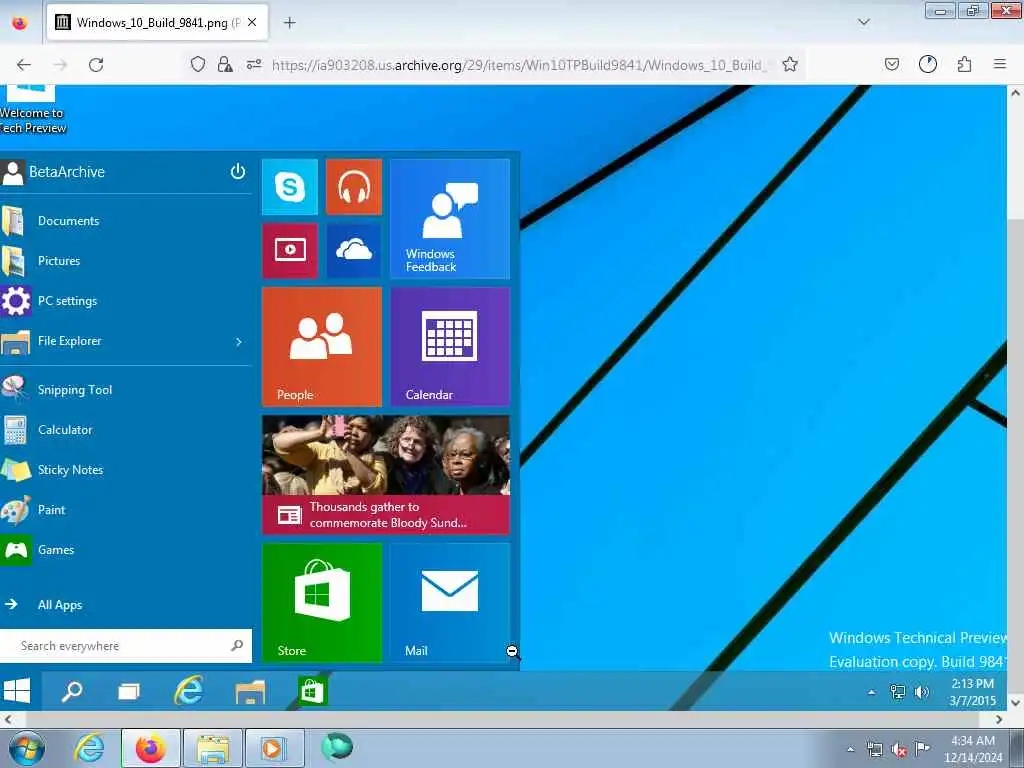Click the archive.org URL address bar
Screen dimensions: 1024x768
point(517,65)
